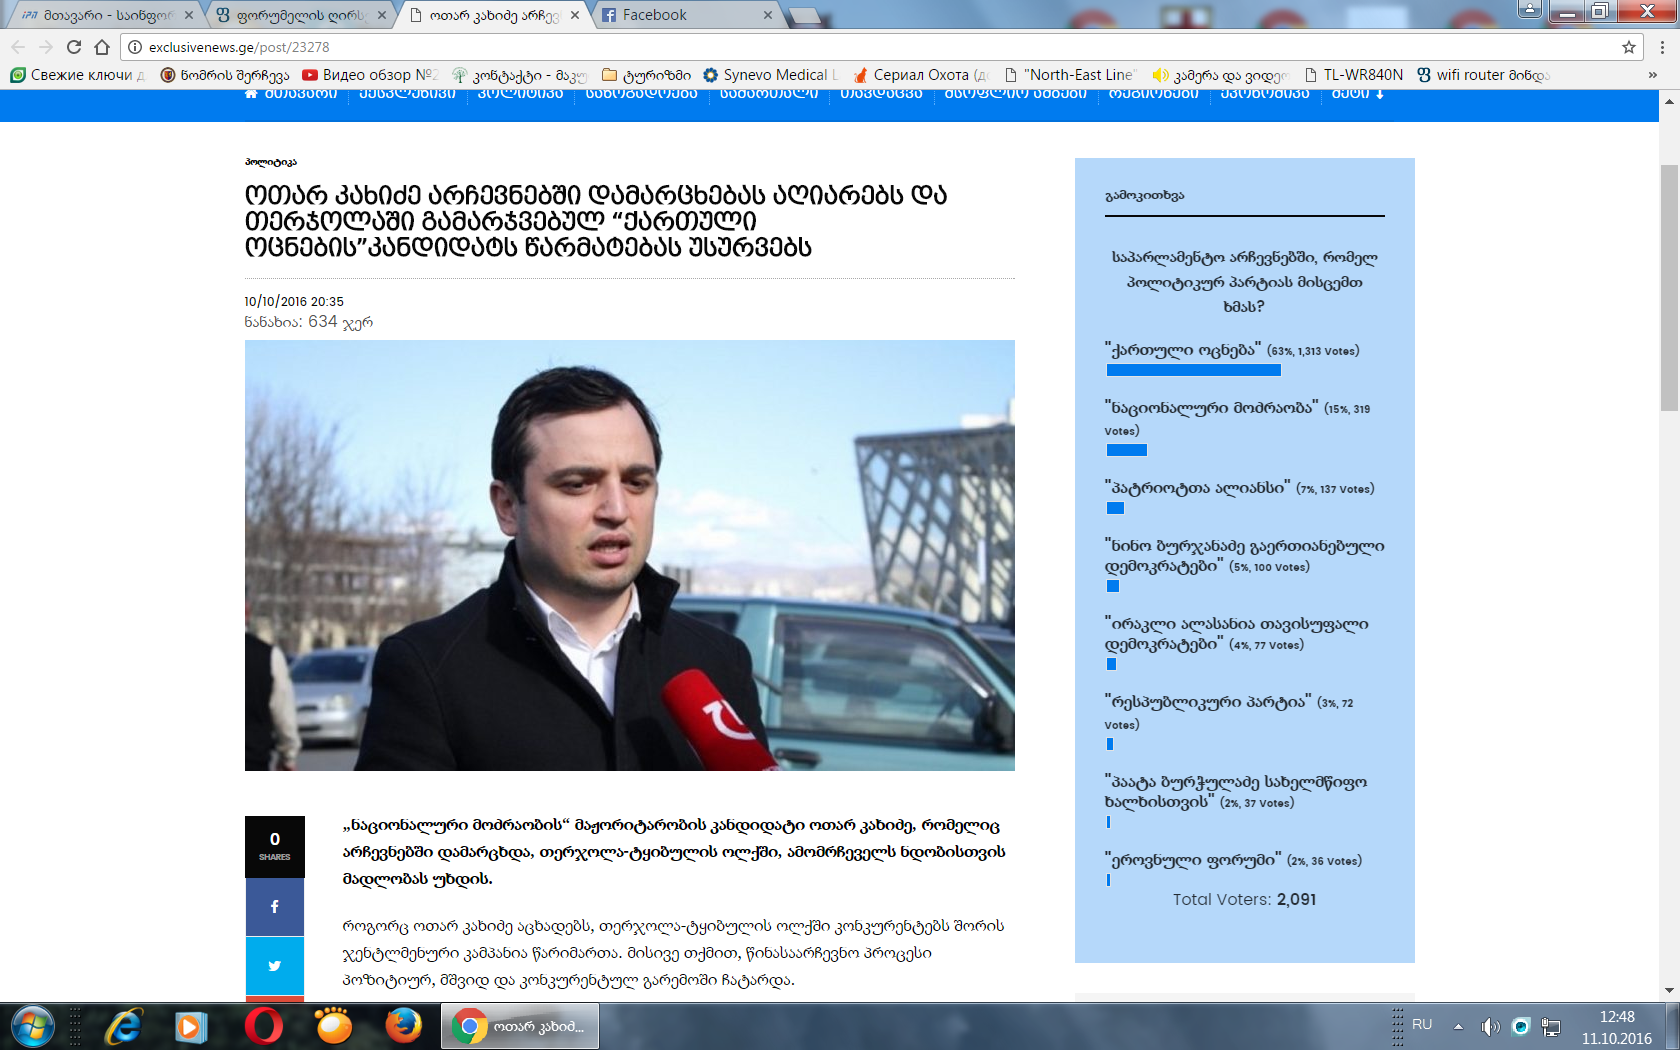The width and height of the screenshot is (1680, 1050).
Task: Click the browser forward arrow
Action: click(46, 47)
